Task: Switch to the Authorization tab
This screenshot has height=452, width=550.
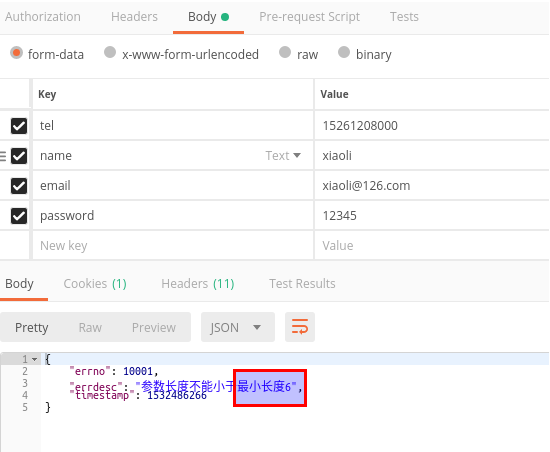Action: click(x=43, y=16)
